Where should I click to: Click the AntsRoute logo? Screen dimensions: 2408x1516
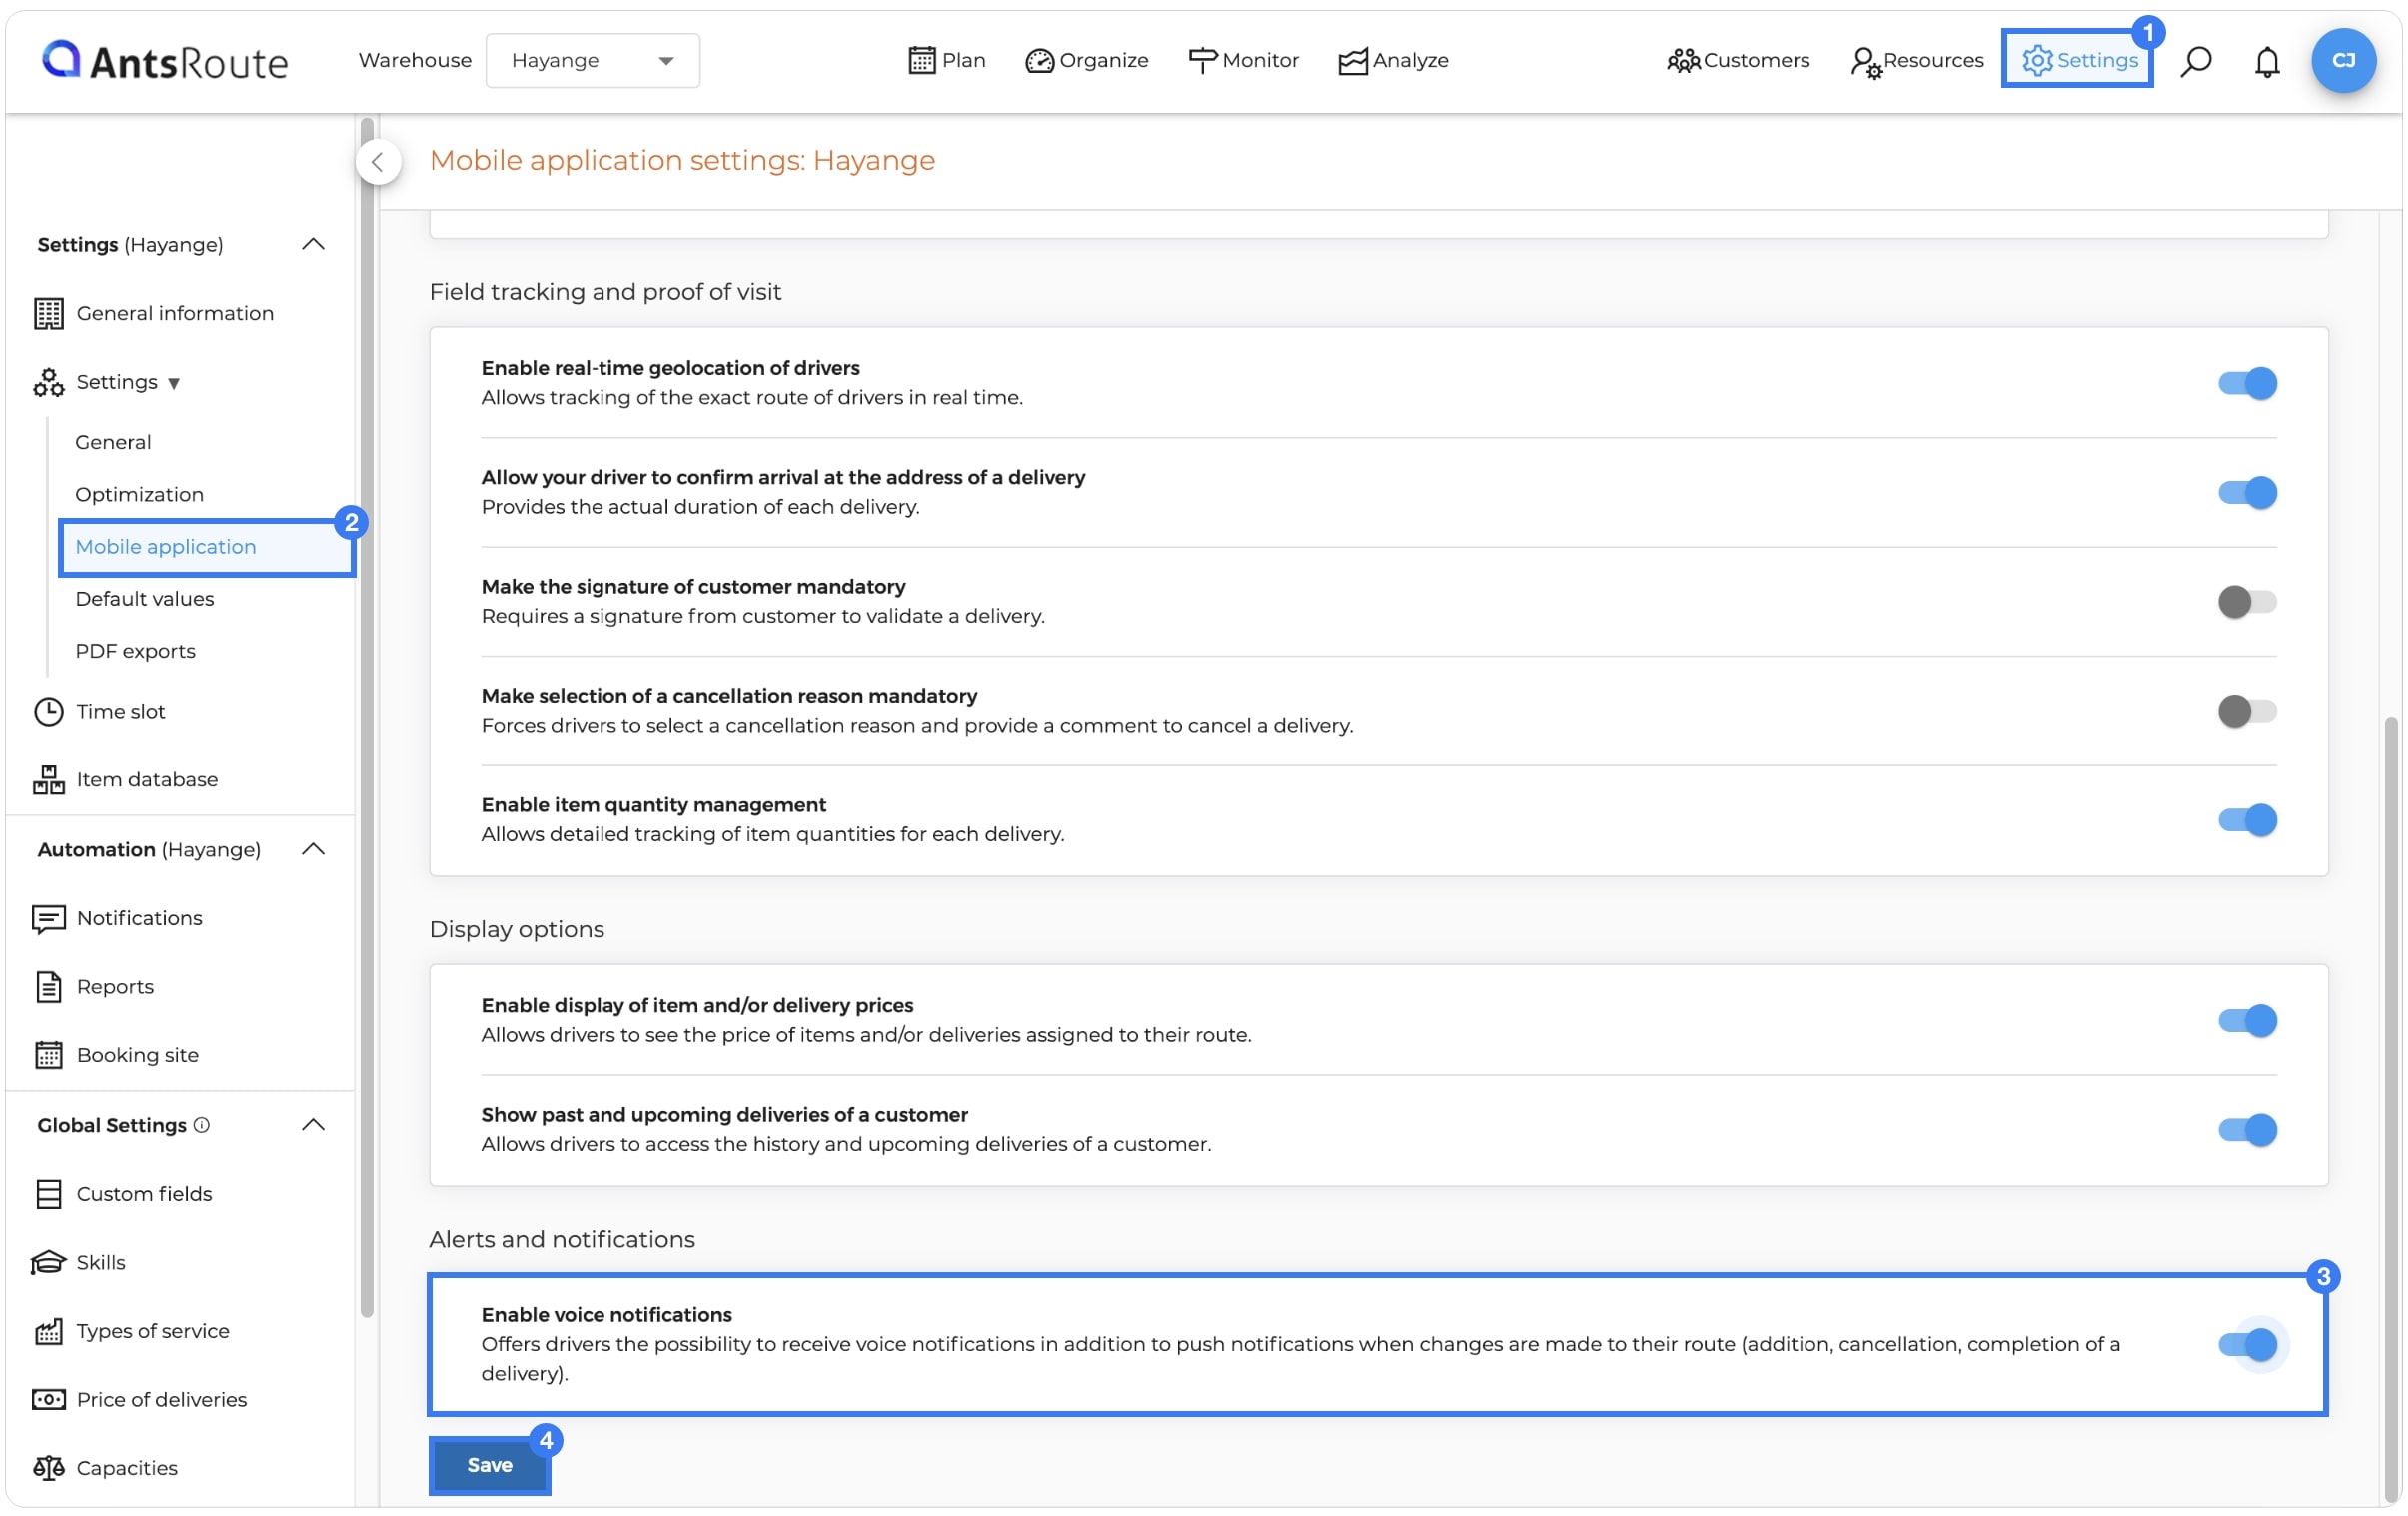164,60
